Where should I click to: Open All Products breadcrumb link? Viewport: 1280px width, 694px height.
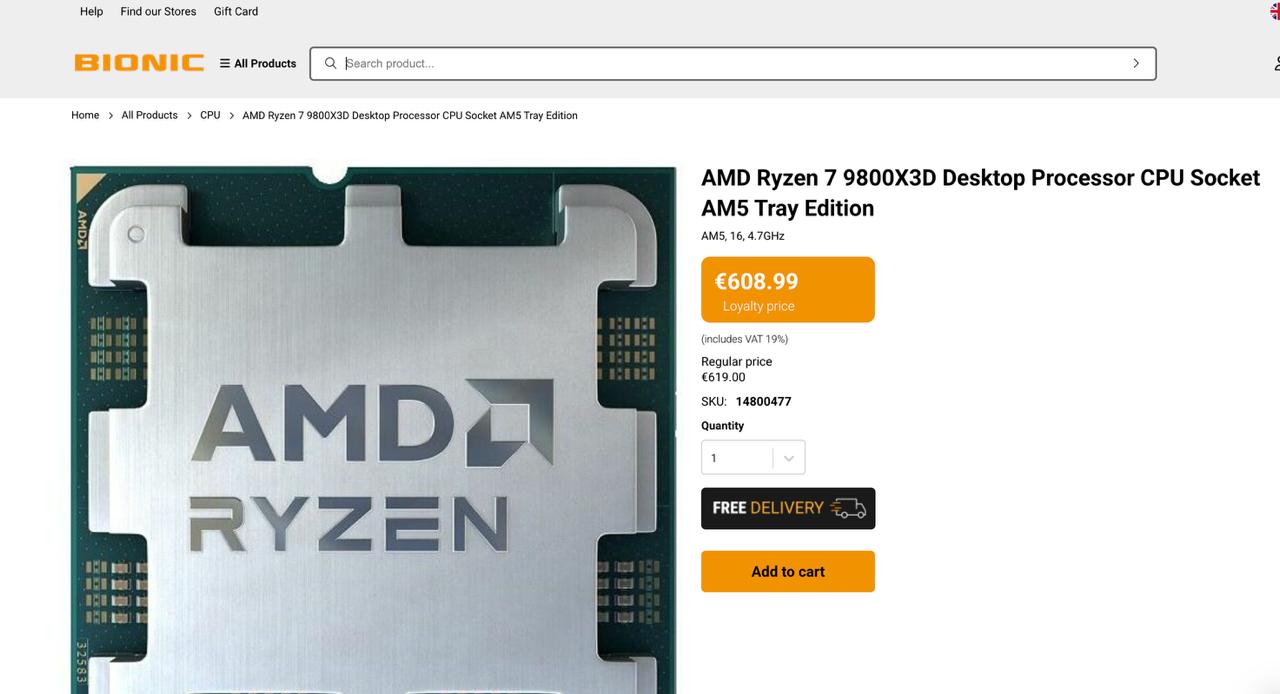click(x=149, y=115)
